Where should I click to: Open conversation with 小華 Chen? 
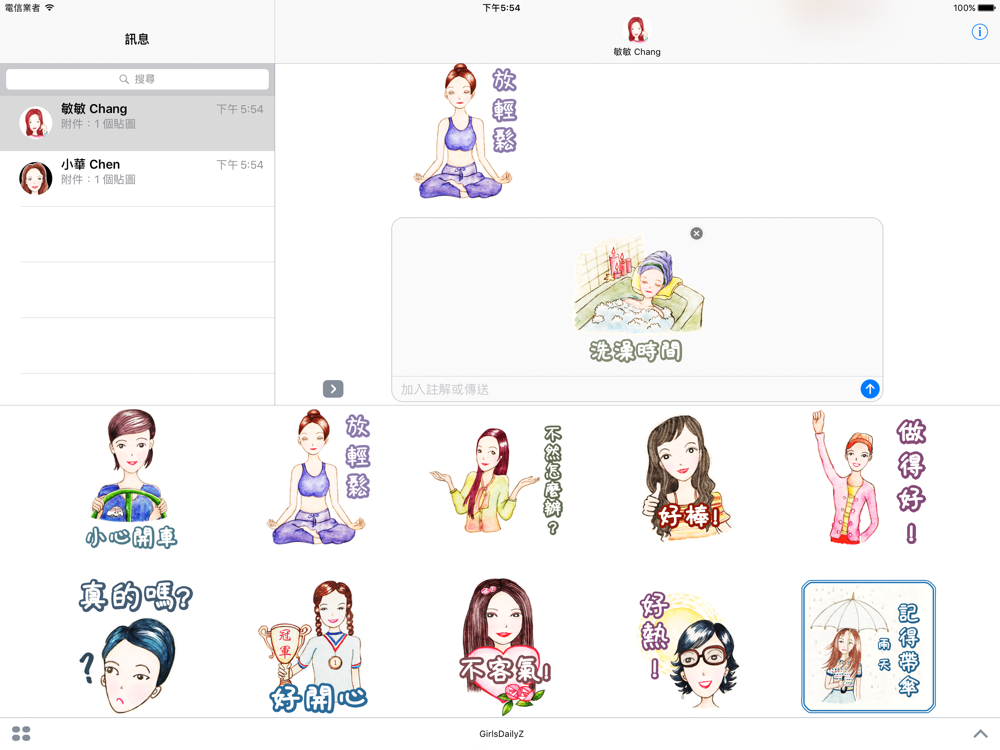pos(137,179)
